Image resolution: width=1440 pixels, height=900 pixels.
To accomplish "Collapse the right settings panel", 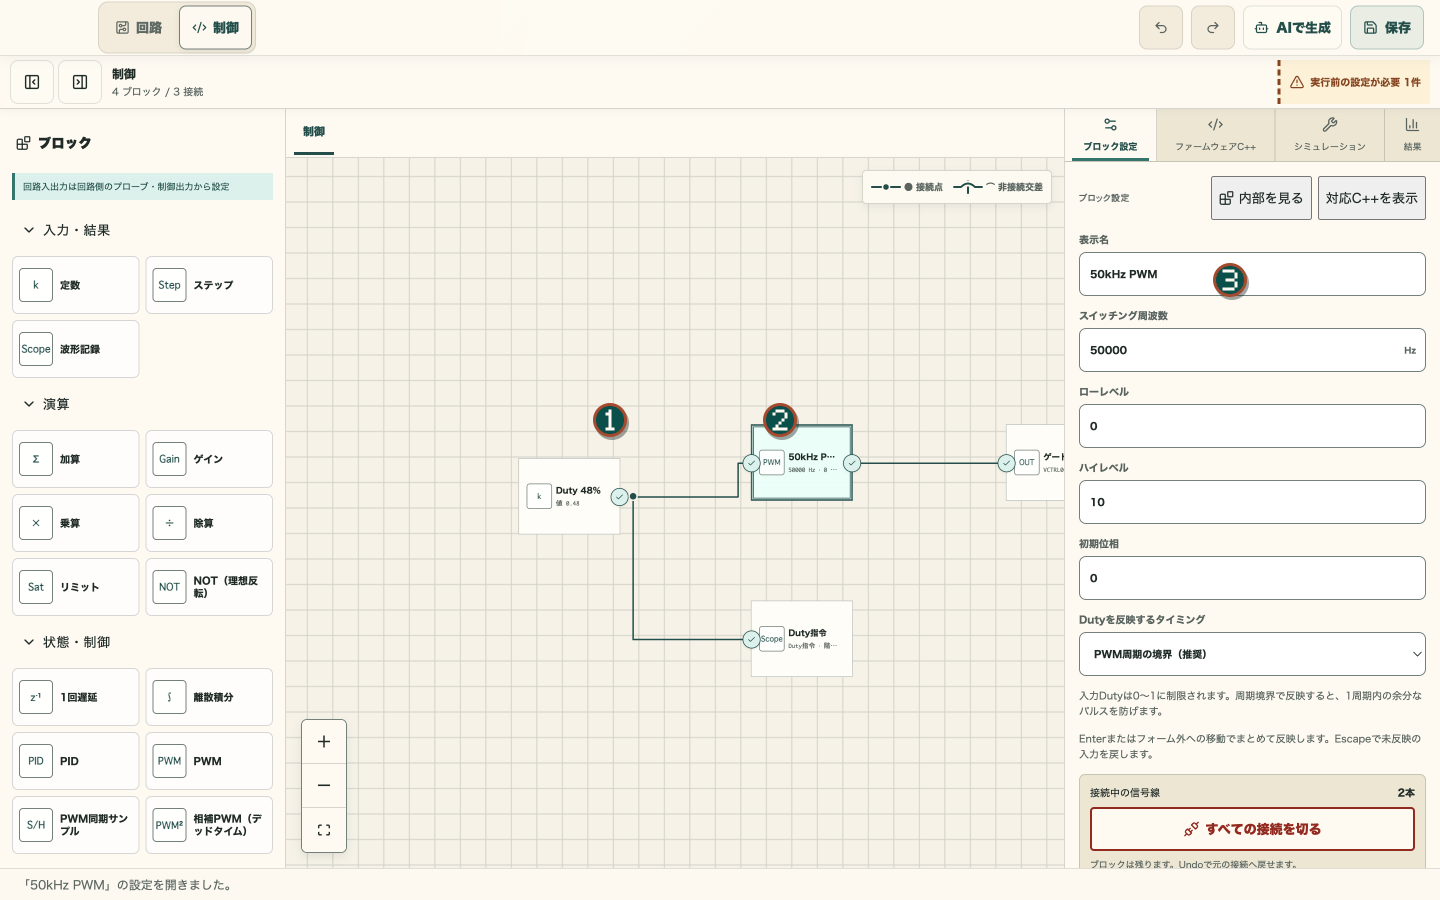I will (x=80, y=82).
